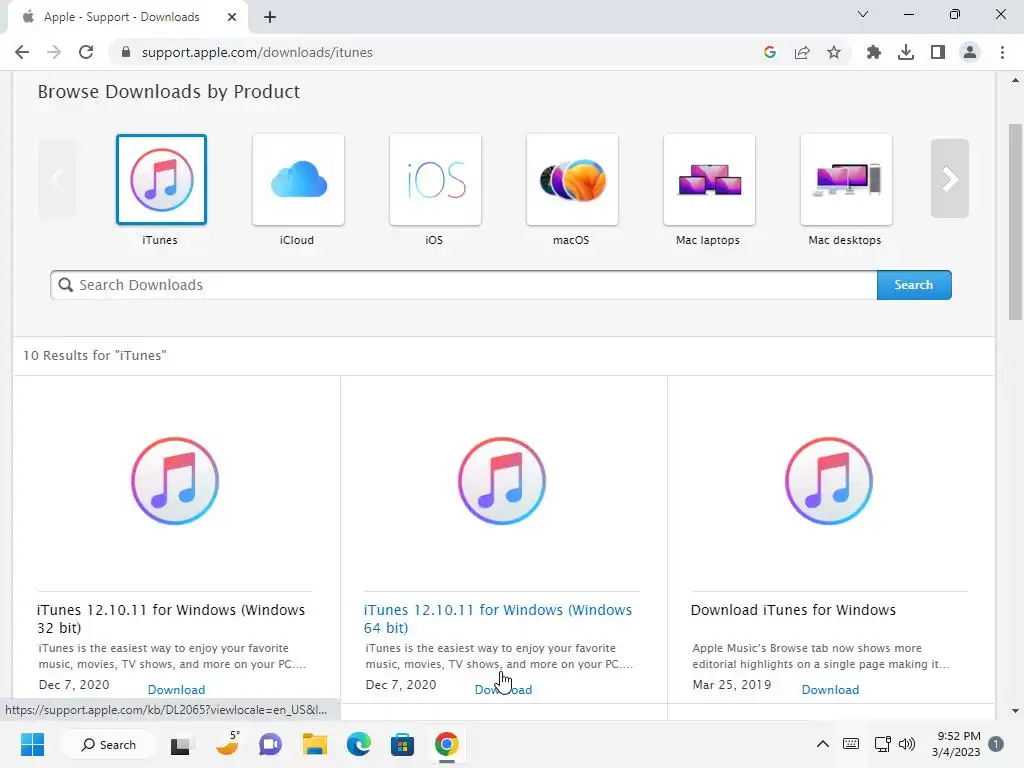Toggle Chrome side panel icon

click(938, 52)
